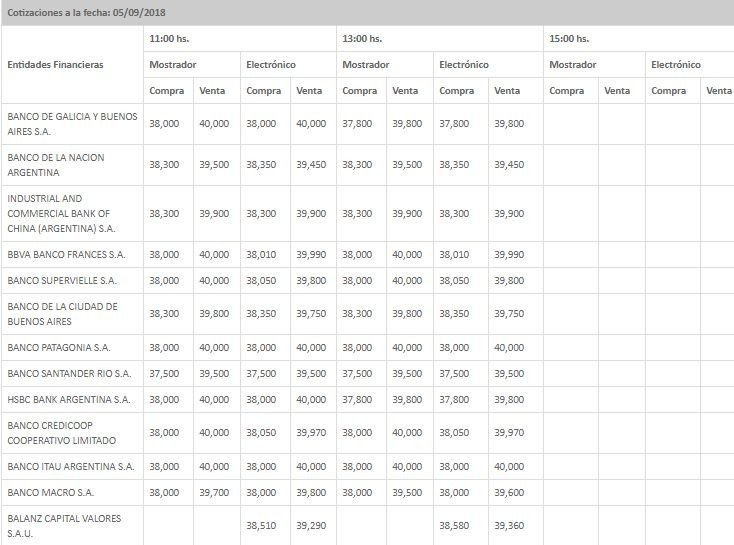734x545 pixels.
Task: Select 'BANCO SANTANDER RIO S.A.' row name
Action: [x=69, y=374]
